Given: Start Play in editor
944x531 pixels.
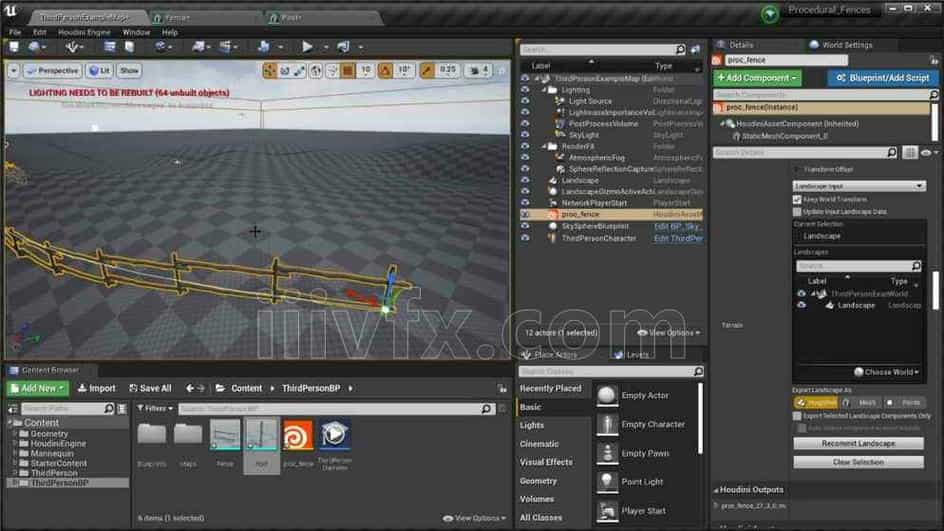Looking at the screenshot, I should 307,46.
